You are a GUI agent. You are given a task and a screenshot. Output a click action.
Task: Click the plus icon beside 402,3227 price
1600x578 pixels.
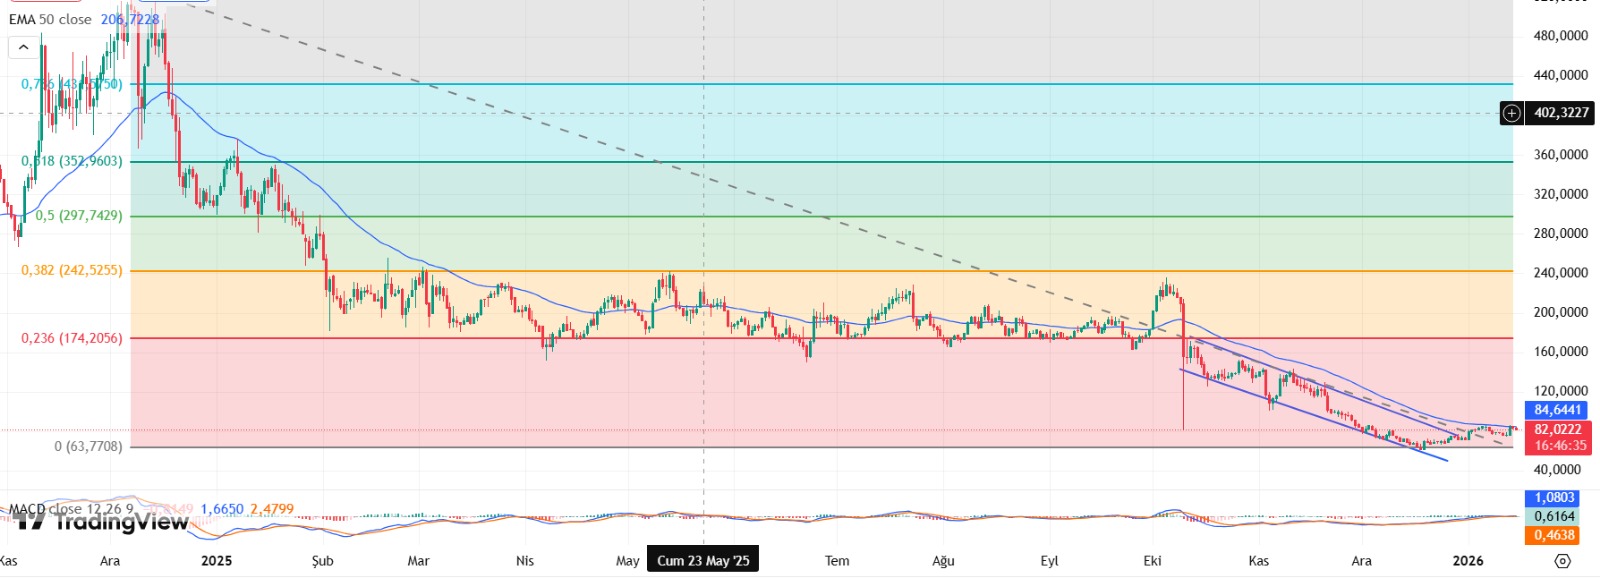point(1512,113)
